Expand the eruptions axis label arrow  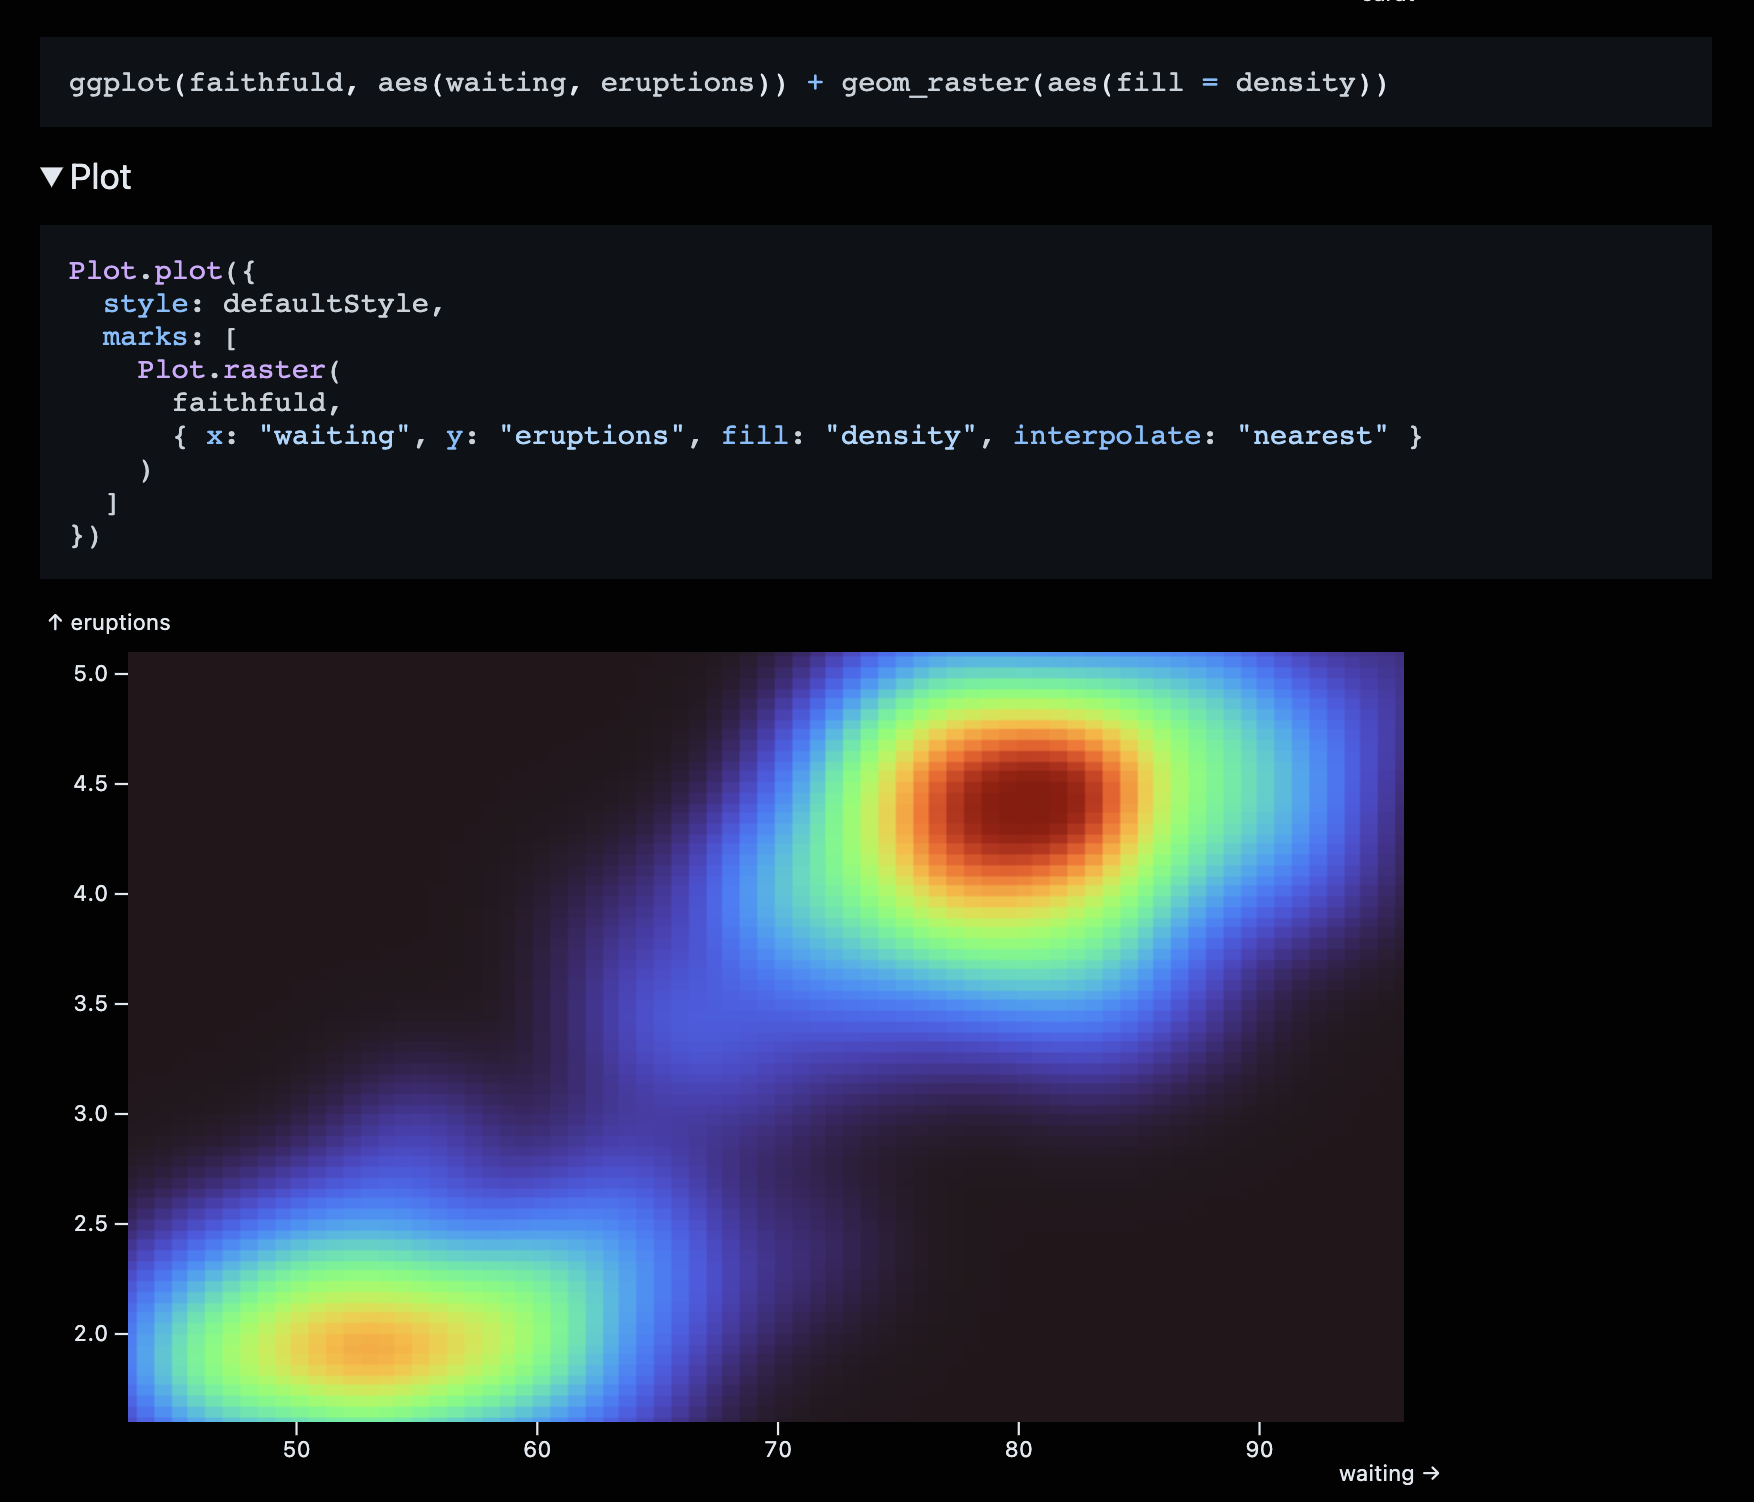coord(56,622)
